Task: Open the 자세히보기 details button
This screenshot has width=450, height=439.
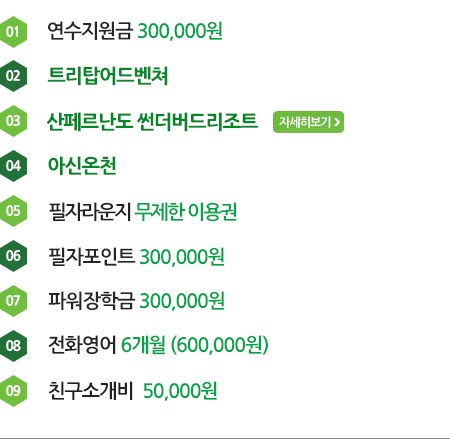Action: [x=308, y=122]
